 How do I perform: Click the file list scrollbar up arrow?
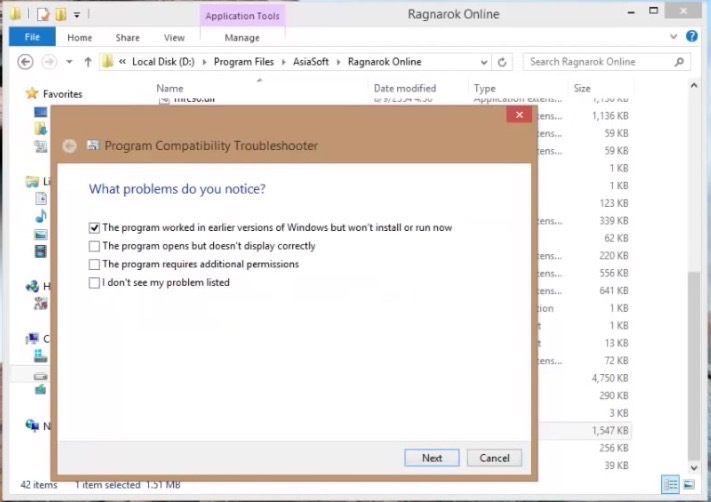tap(694, 86)
